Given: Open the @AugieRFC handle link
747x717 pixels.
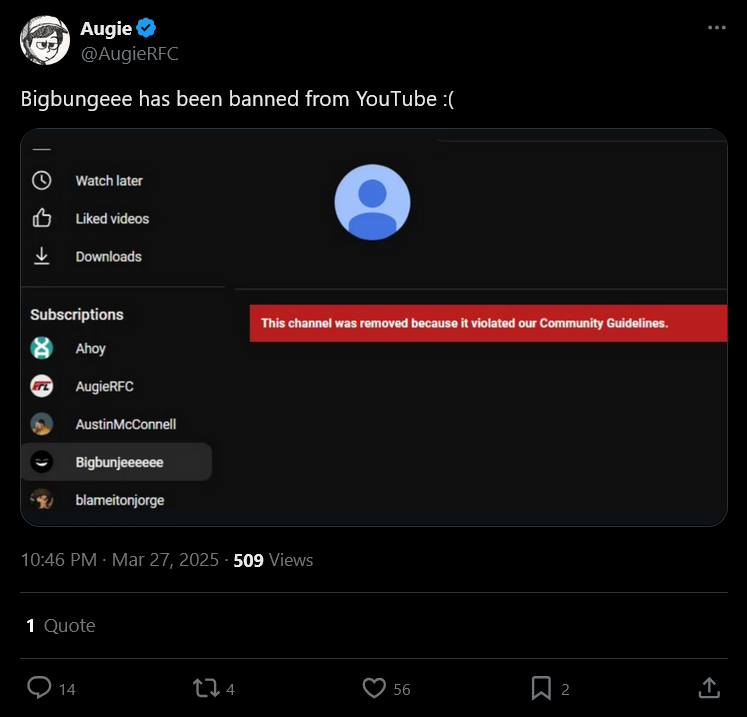Looking at the screenshot, I should coord(129,53).
